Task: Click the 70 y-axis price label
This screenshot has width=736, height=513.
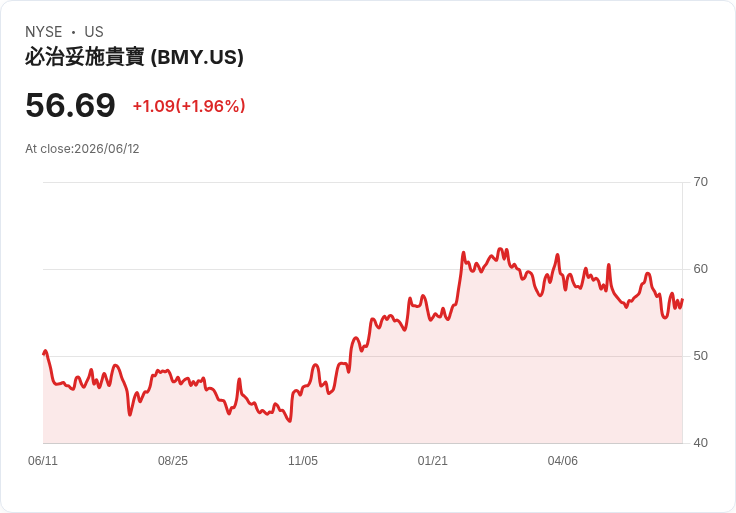Action: (x=700, y=182)
